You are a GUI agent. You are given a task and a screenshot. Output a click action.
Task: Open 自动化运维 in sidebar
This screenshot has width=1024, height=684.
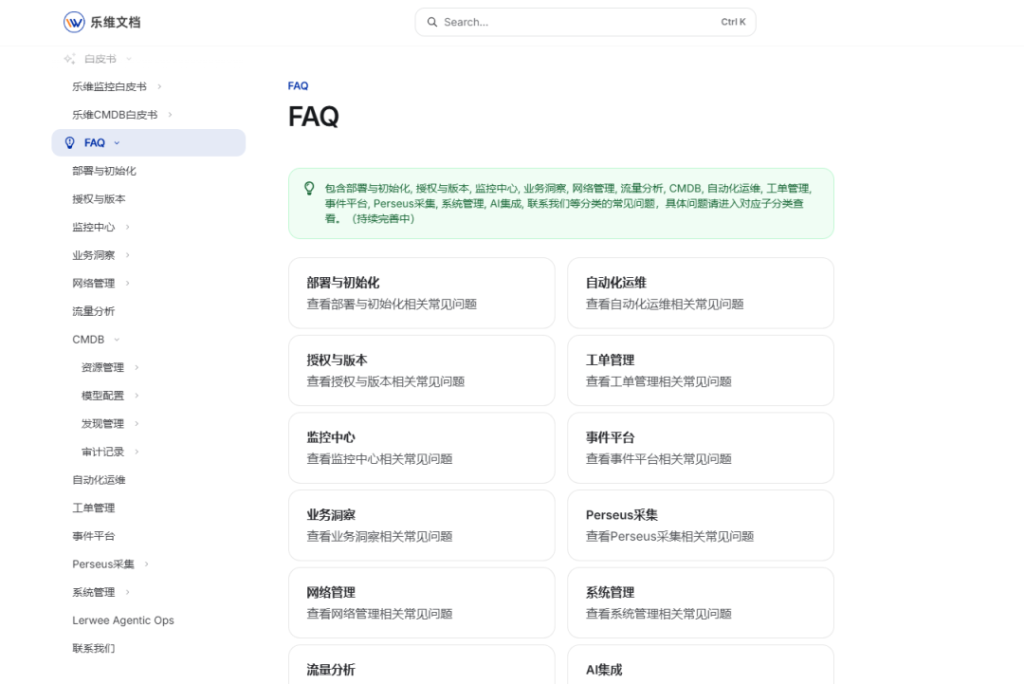pos(99,480)
